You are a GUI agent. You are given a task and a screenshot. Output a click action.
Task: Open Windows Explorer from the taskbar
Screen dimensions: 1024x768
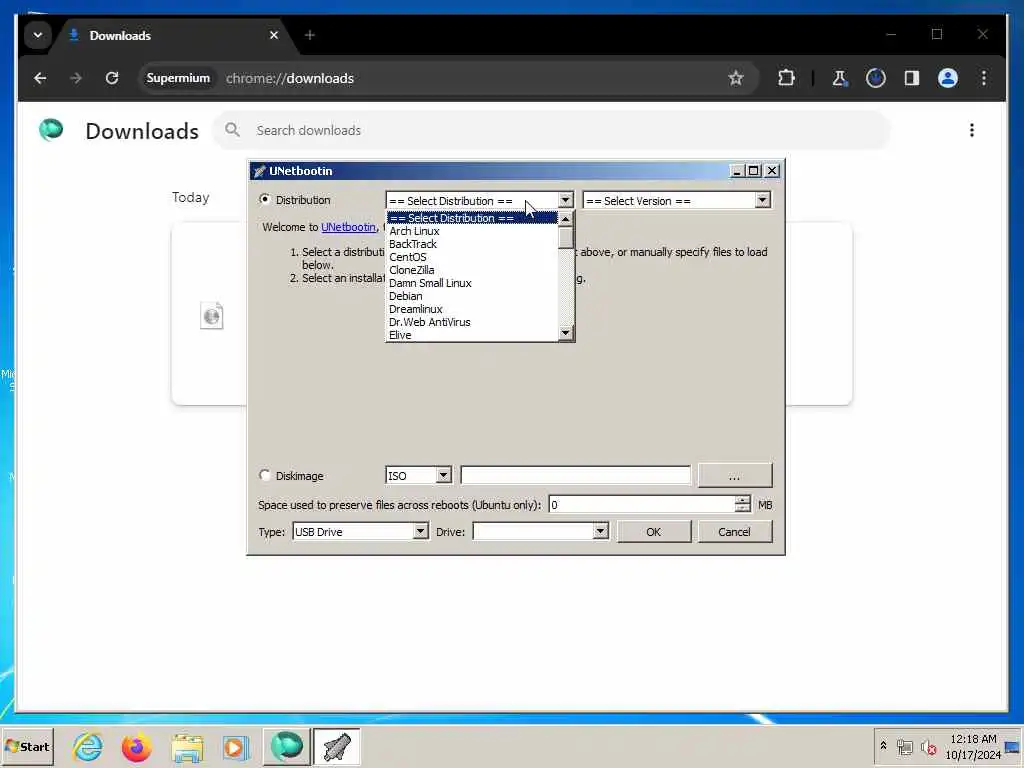click(187, 746)
